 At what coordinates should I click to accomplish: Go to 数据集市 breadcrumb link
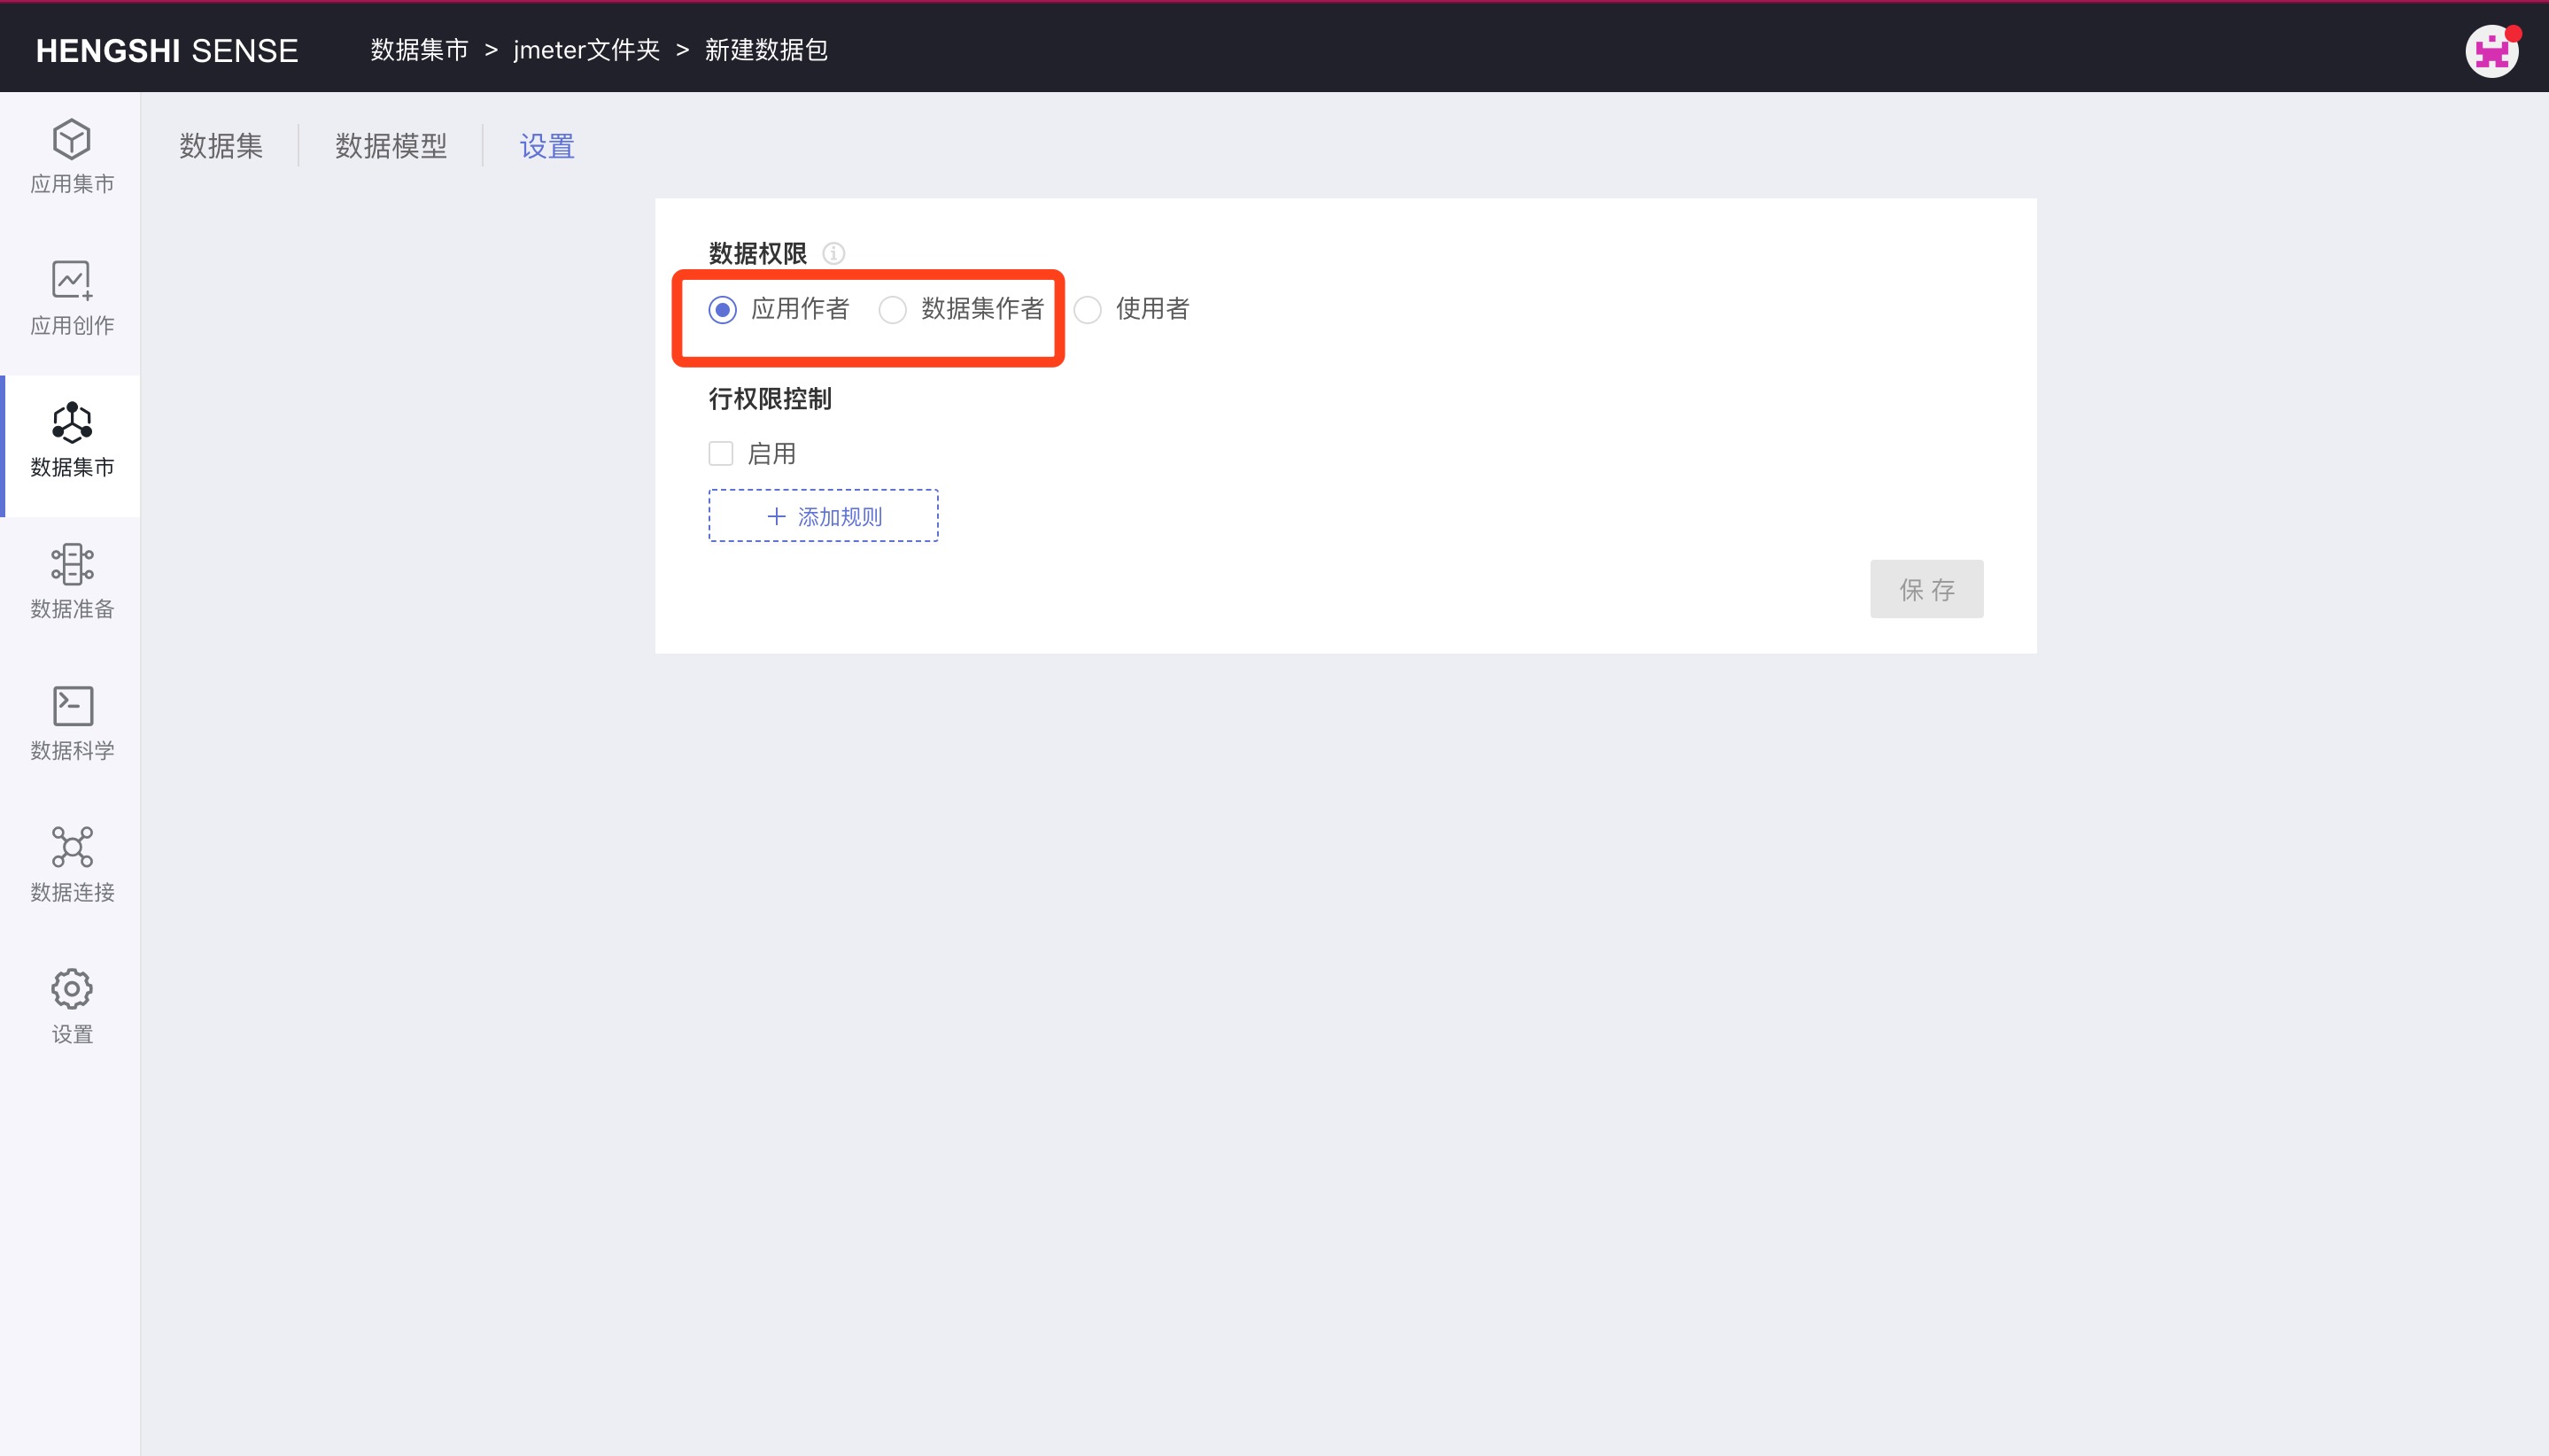pyautogui.click(x=419, y=50)
